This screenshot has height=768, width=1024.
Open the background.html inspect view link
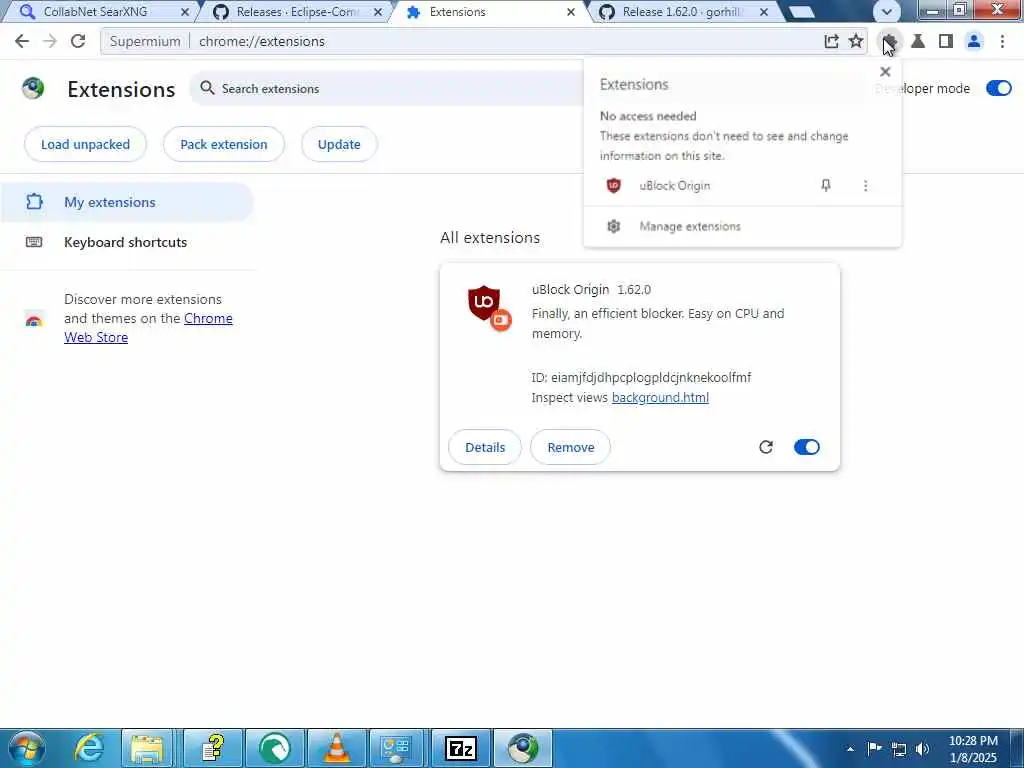(x=660, y=397)
